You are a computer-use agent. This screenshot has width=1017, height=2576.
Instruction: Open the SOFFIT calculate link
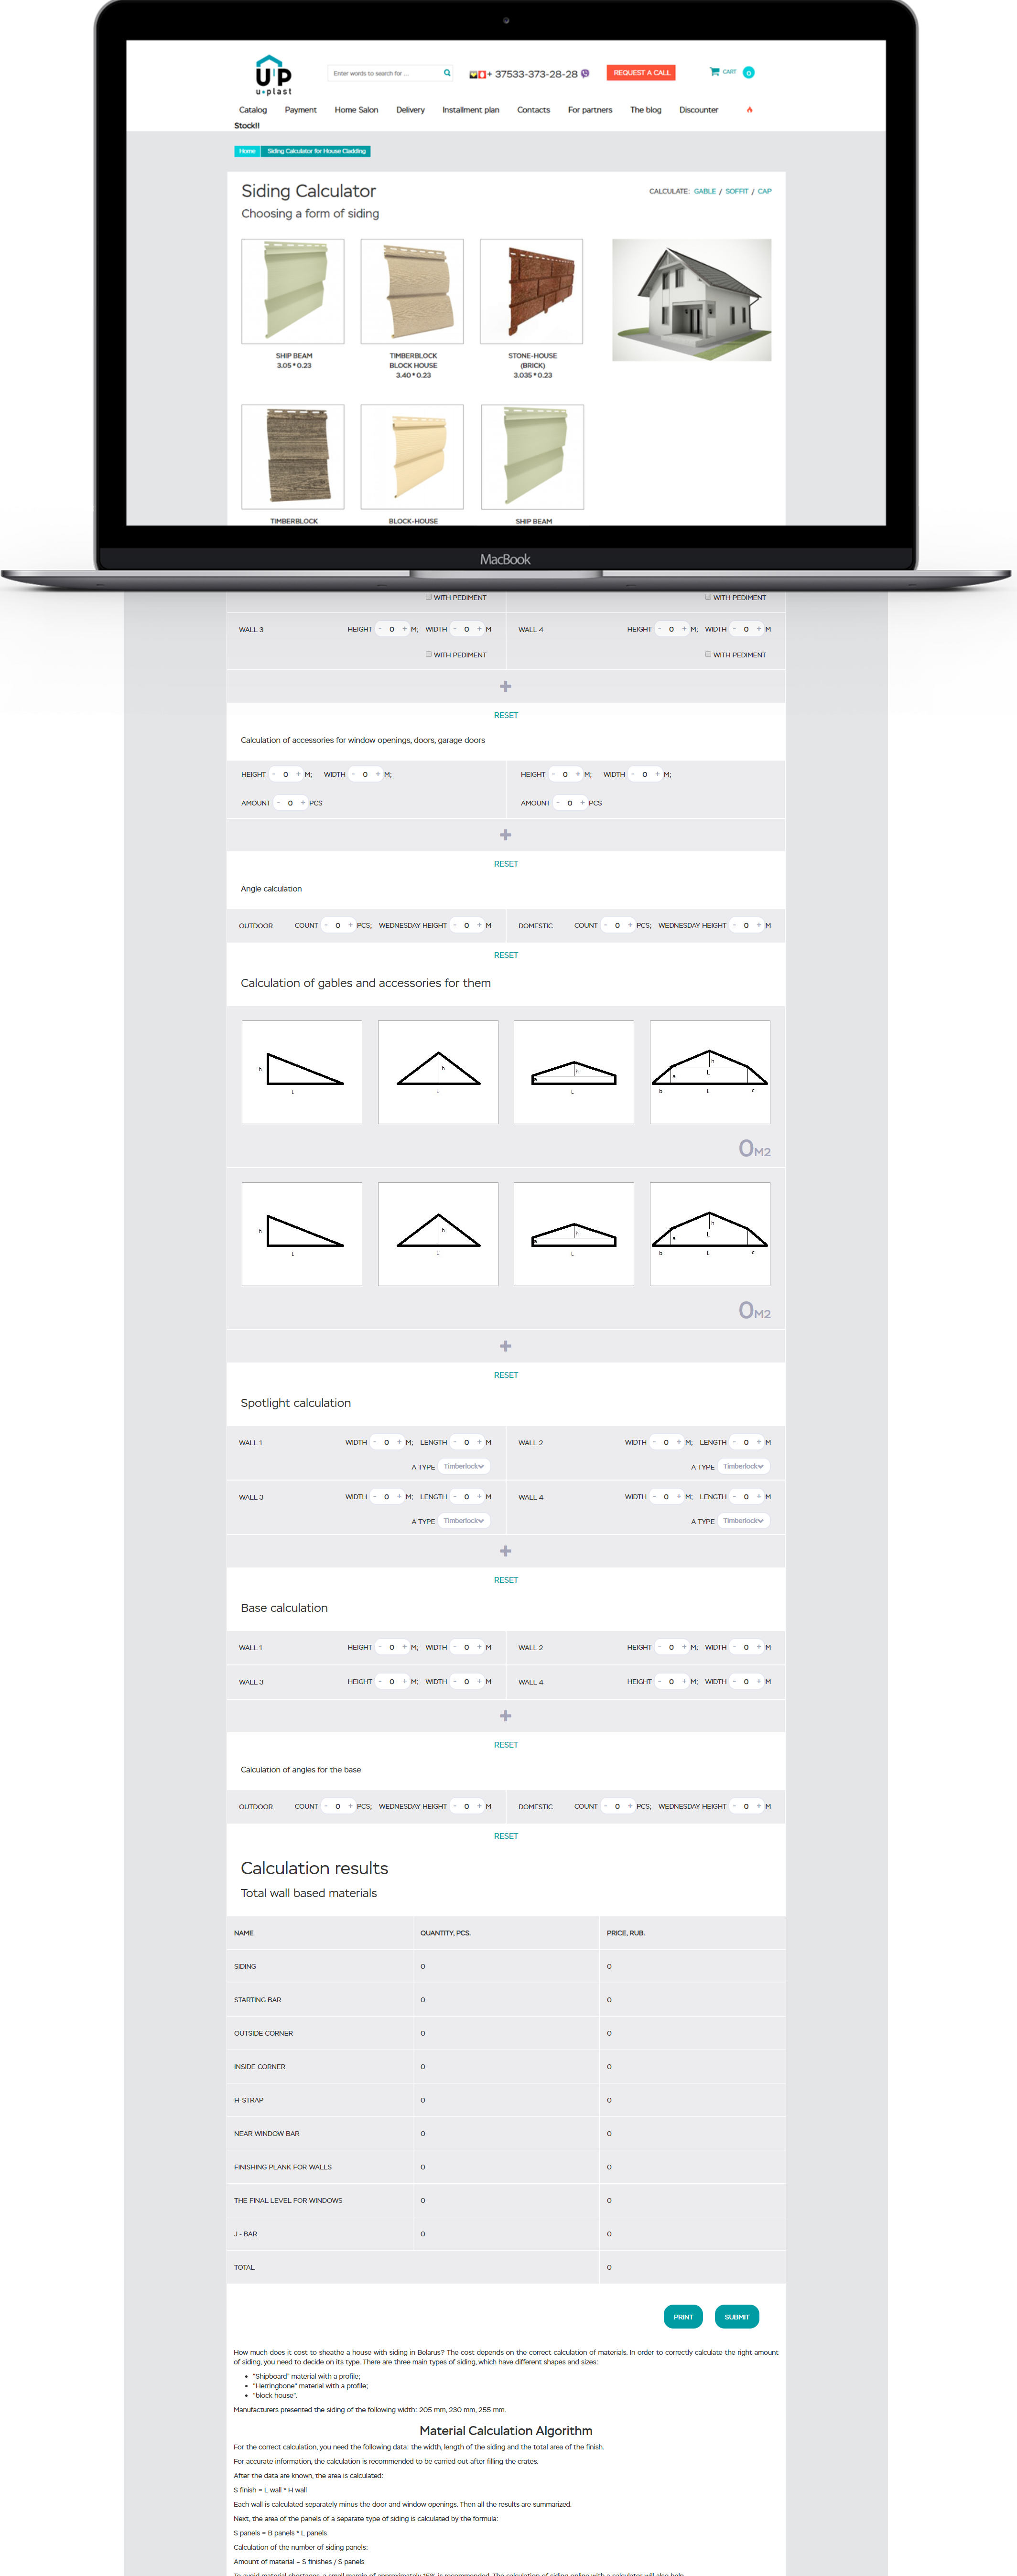(x=736, y=191)
